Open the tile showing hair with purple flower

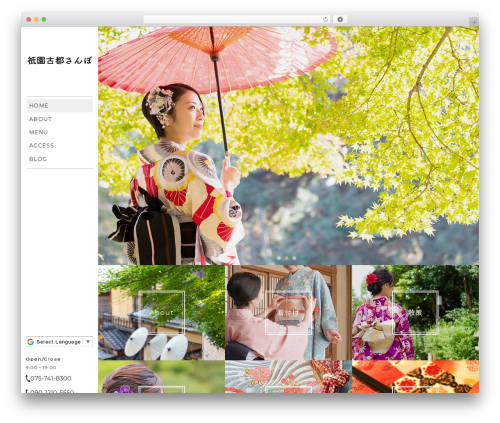[161, 377]
